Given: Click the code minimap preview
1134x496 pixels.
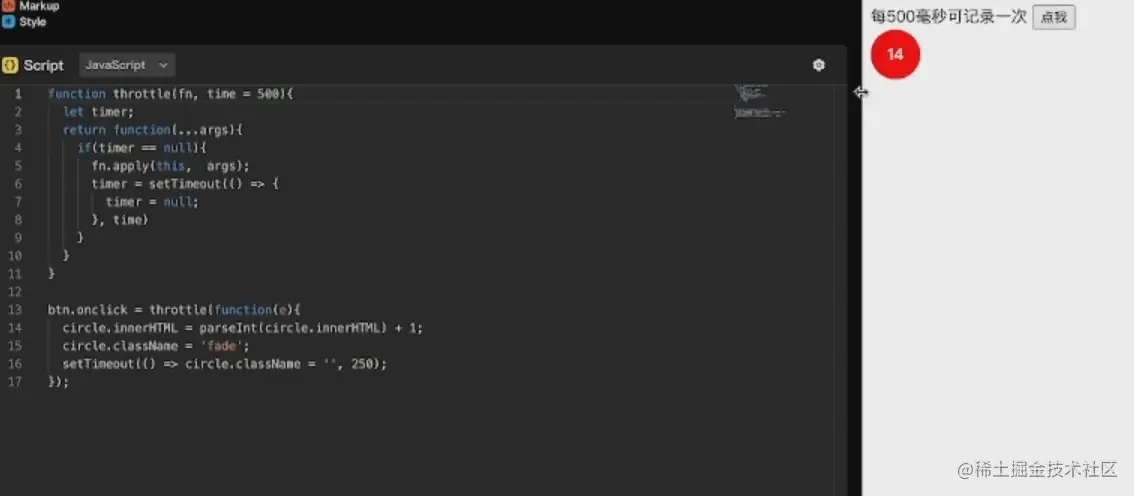Looking at the screenshot, I should coord(760,102).
